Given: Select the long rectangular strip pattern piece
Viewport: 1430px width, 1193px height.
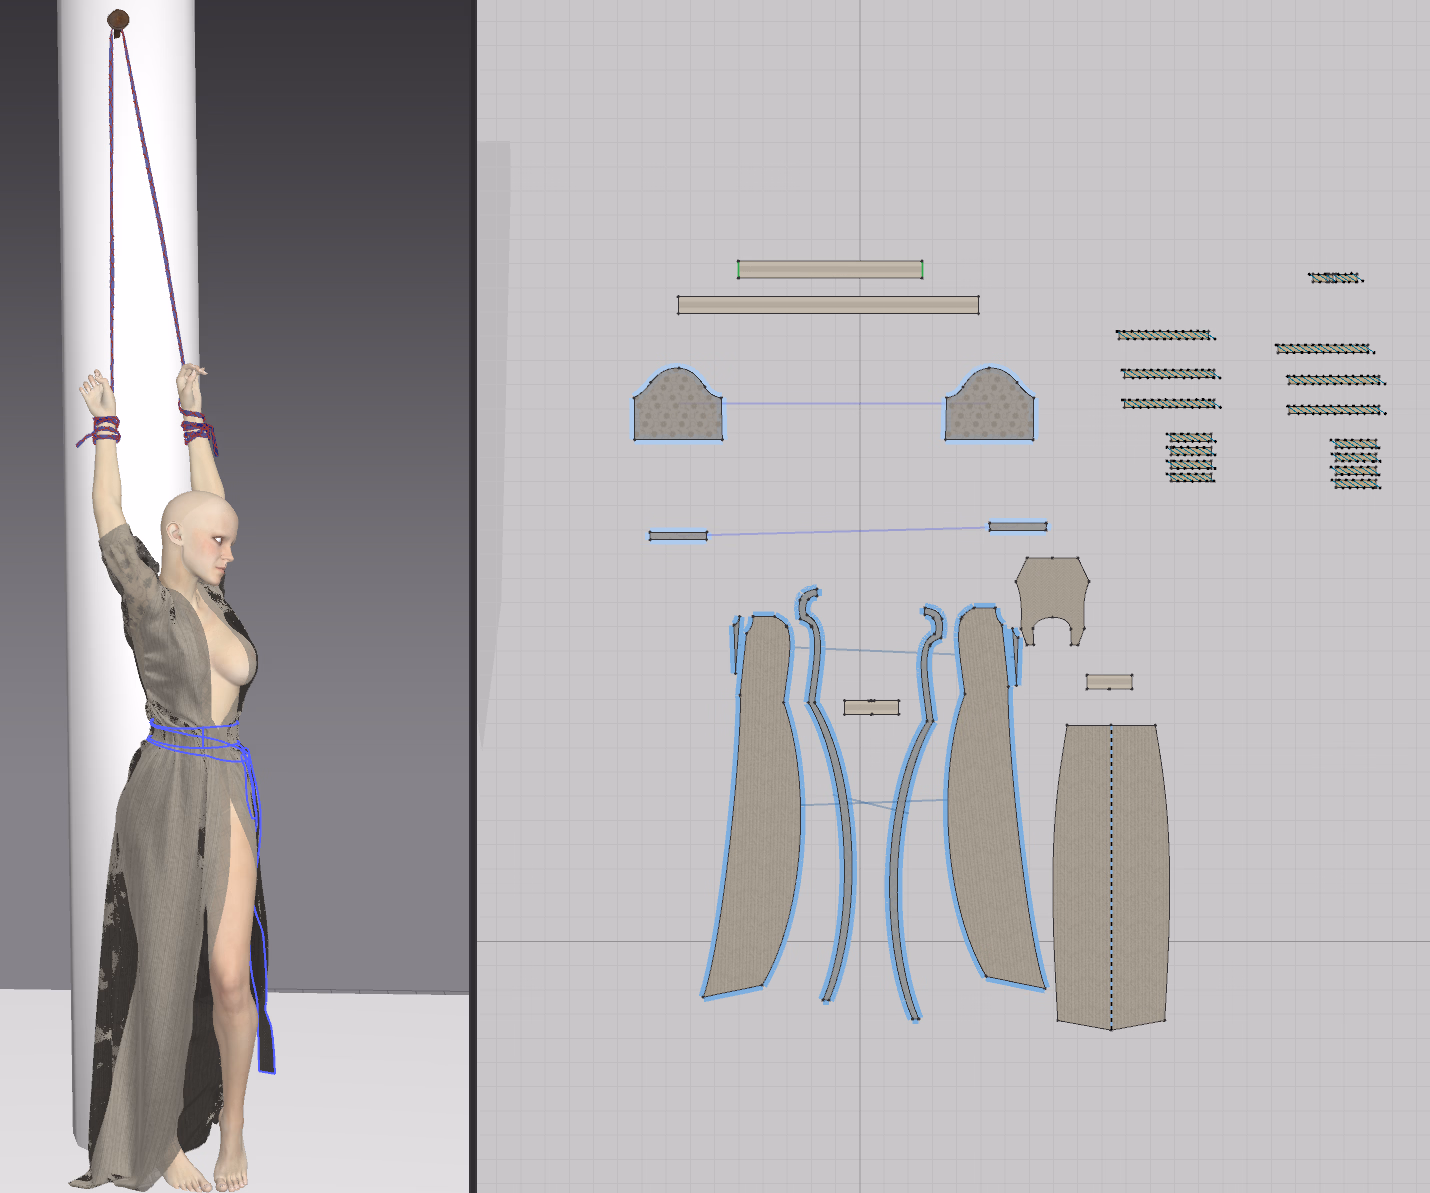Looking at the screenshot, I should click(828, 305).
